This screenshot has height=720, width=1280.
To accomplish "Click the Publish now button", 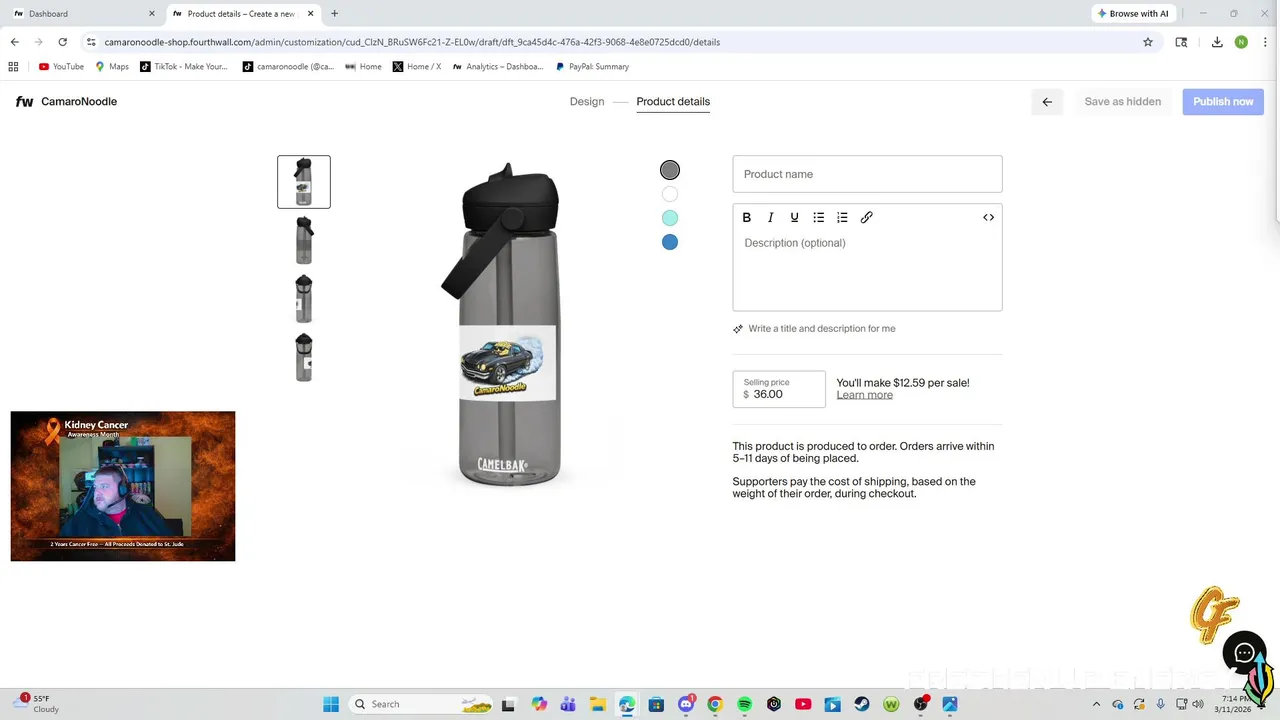I will 1223,101.
